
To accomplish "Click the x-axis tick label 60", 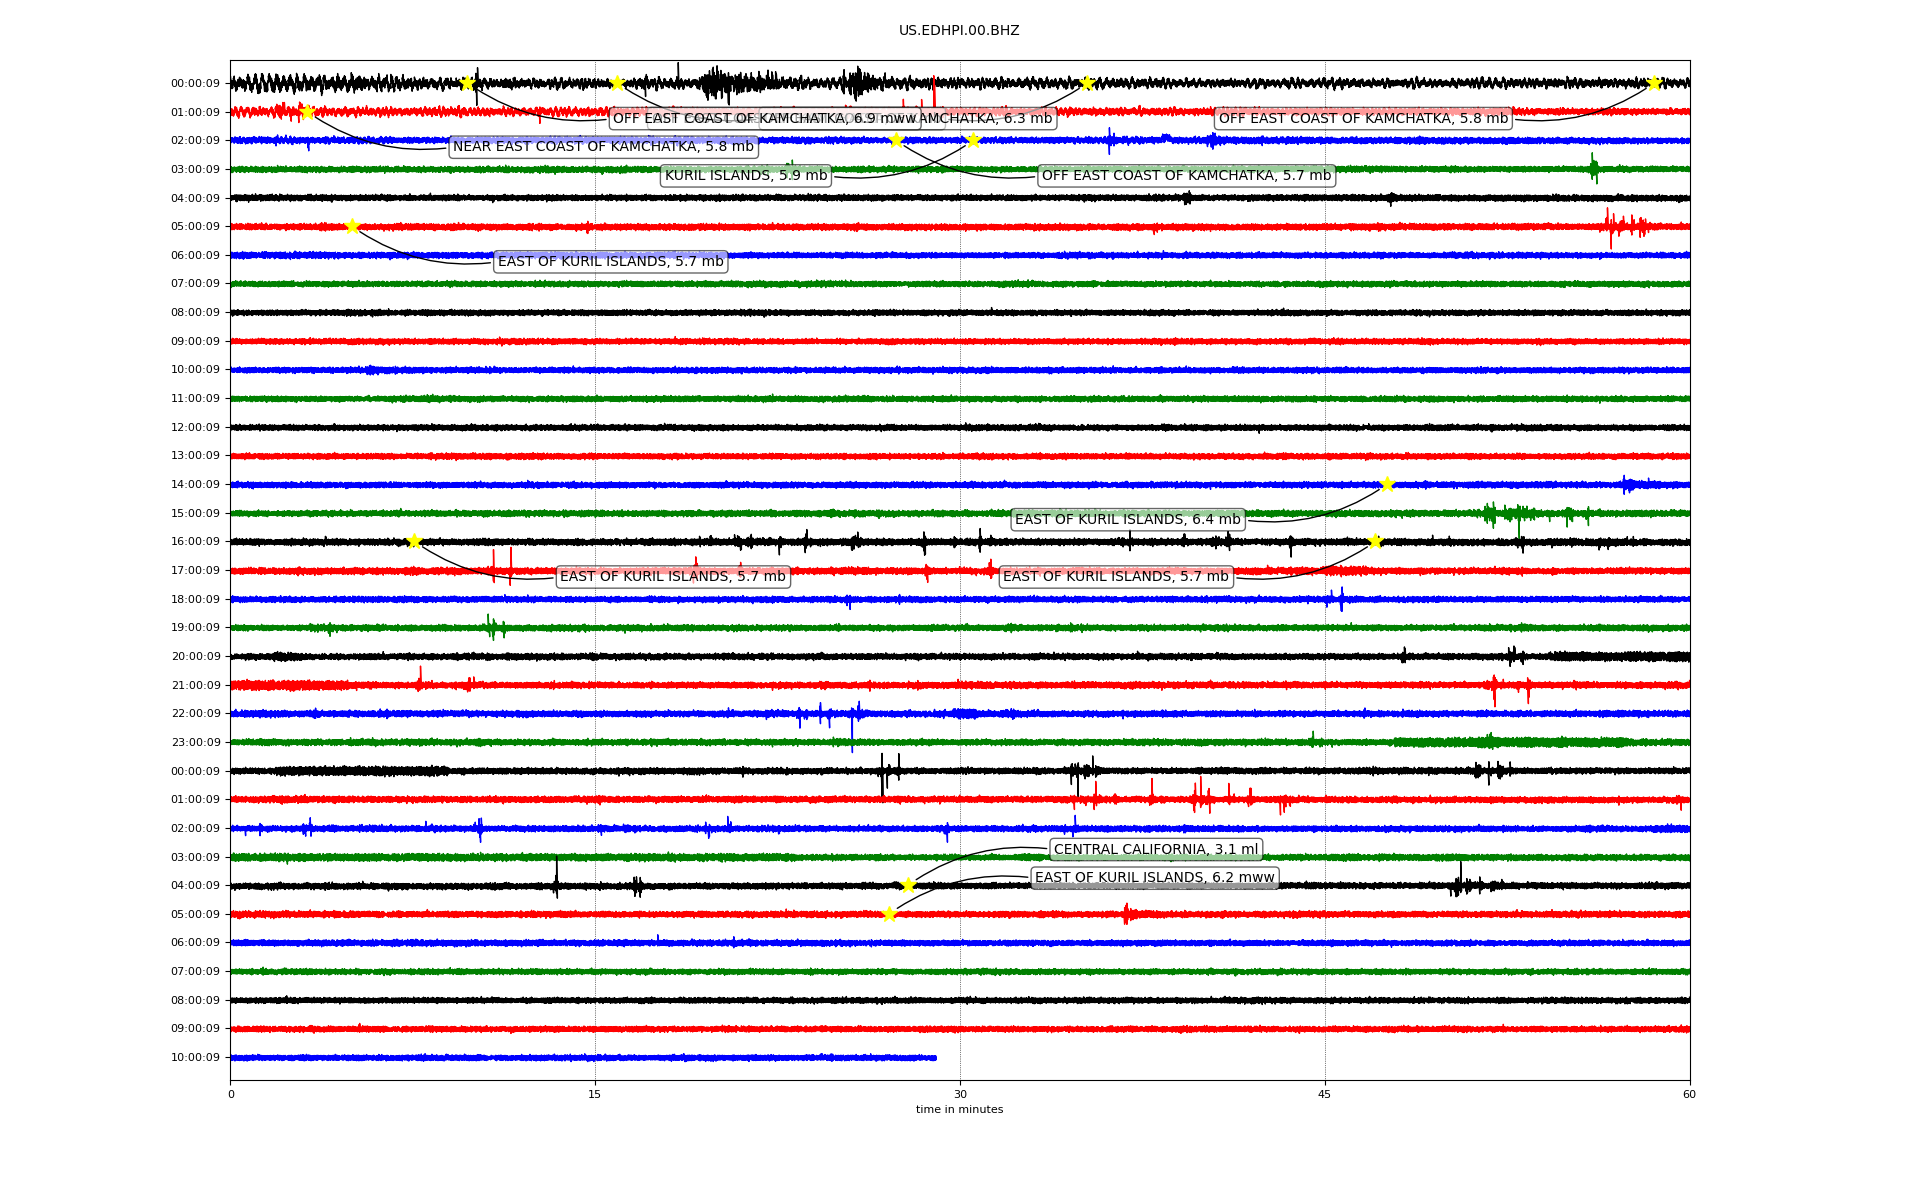I will coord(1689,1094).
